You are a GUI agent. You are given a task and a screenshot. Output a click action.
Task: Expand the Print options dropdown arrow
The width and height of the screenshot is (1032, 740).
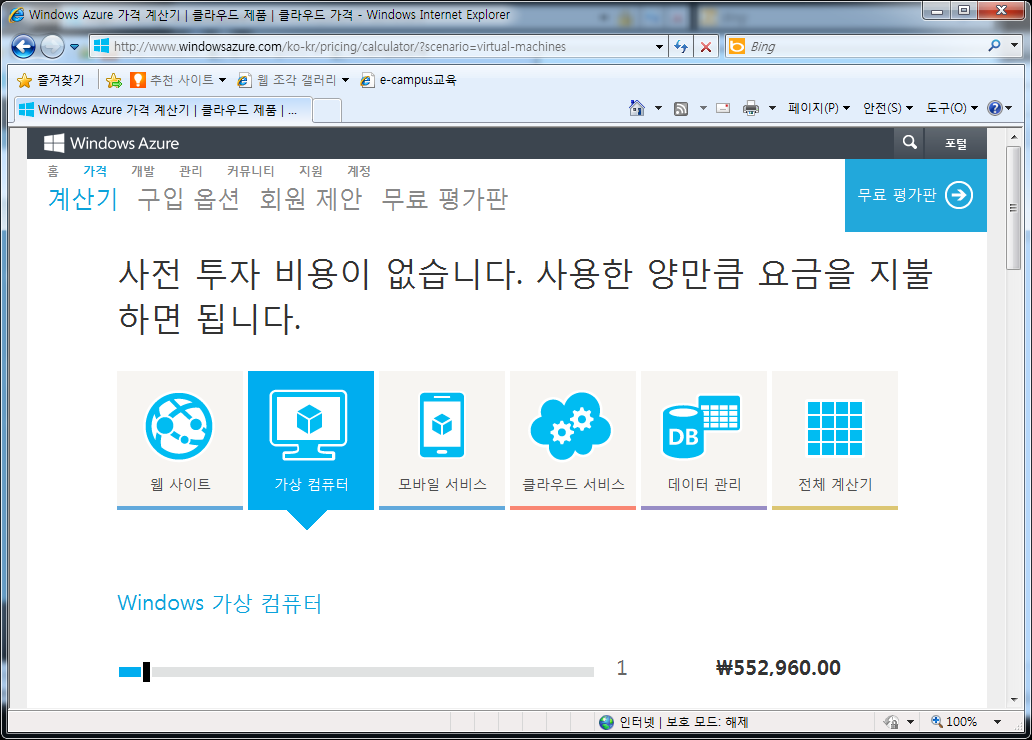click(x=772, y=108)
